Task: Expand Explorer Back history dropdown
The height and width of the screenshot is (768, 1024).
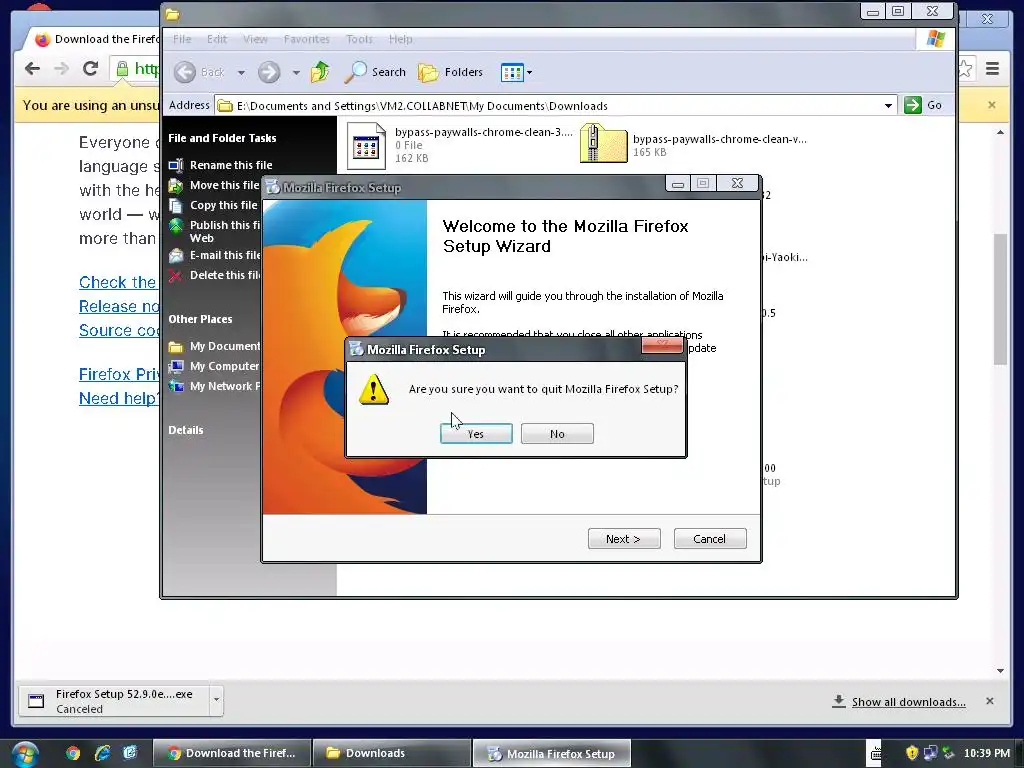Action: [x=241, y=72]
